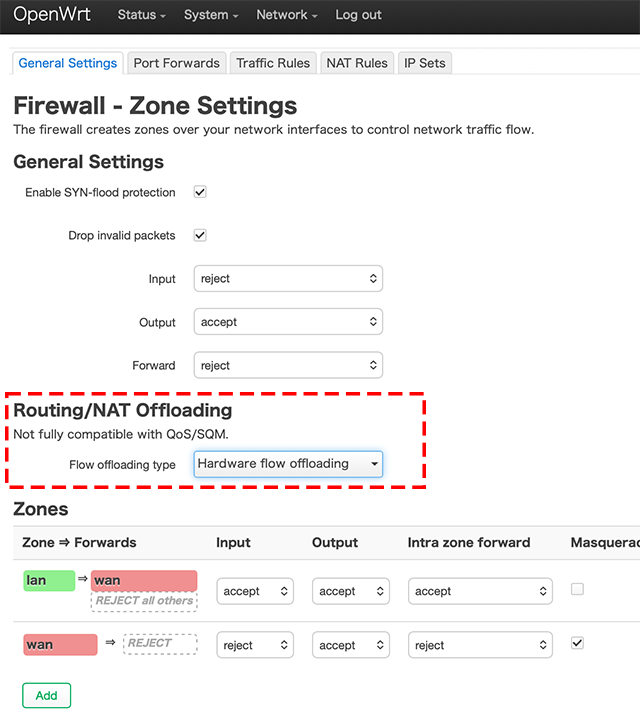
Task: Open the general Output policy dropdown
Action: click(288, 322)
